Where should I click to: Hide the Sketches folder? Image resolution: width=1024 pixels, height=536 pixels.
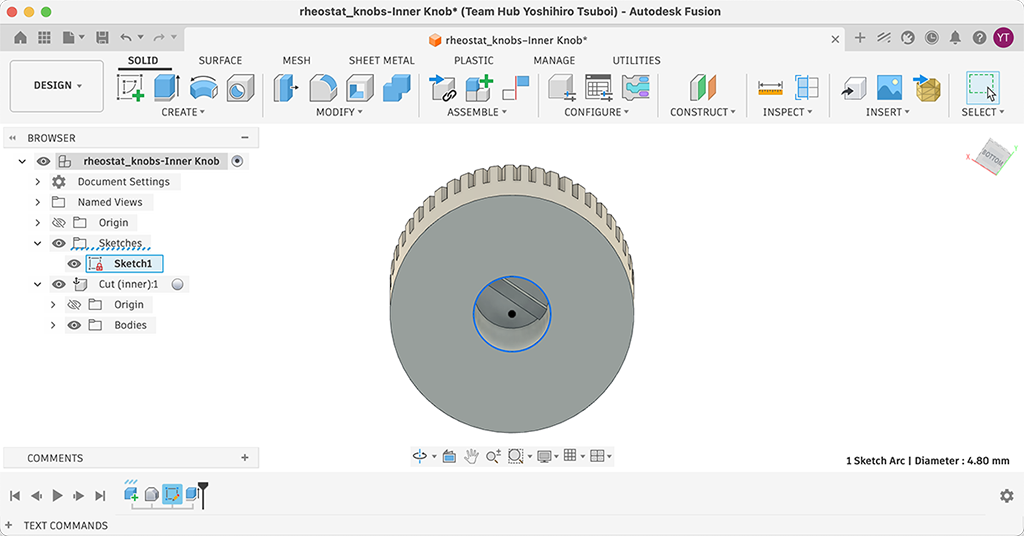(x=59, y=244)
